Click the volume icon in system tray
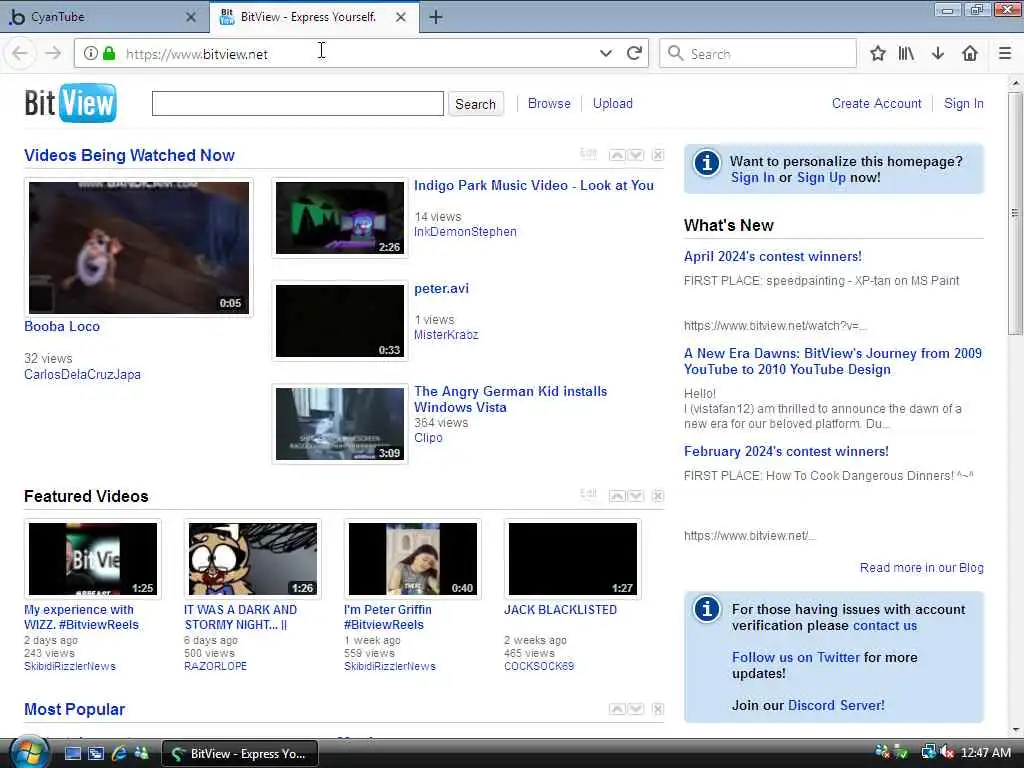The width and height of the screenshot is (1024, 768). [x=947, y=753]
